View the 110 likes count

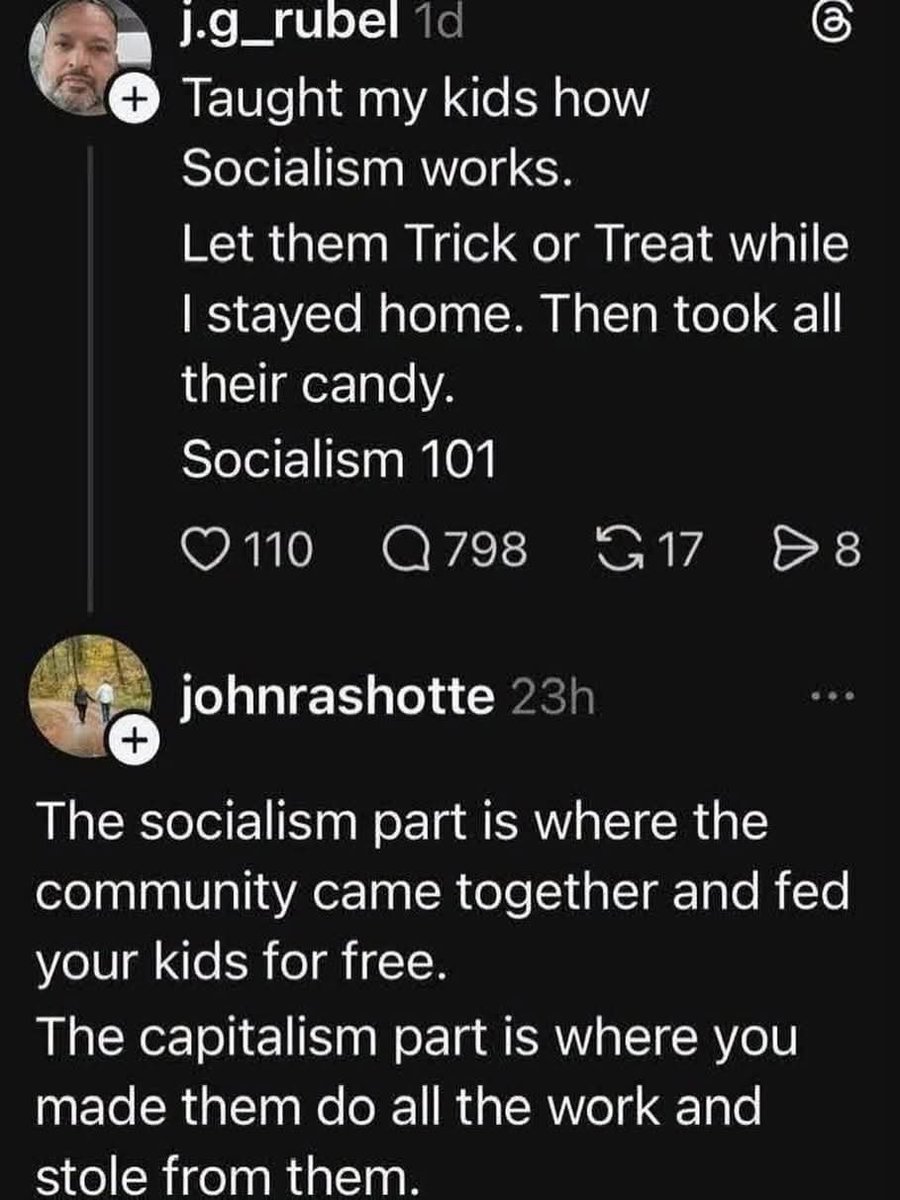coord(279,548)
